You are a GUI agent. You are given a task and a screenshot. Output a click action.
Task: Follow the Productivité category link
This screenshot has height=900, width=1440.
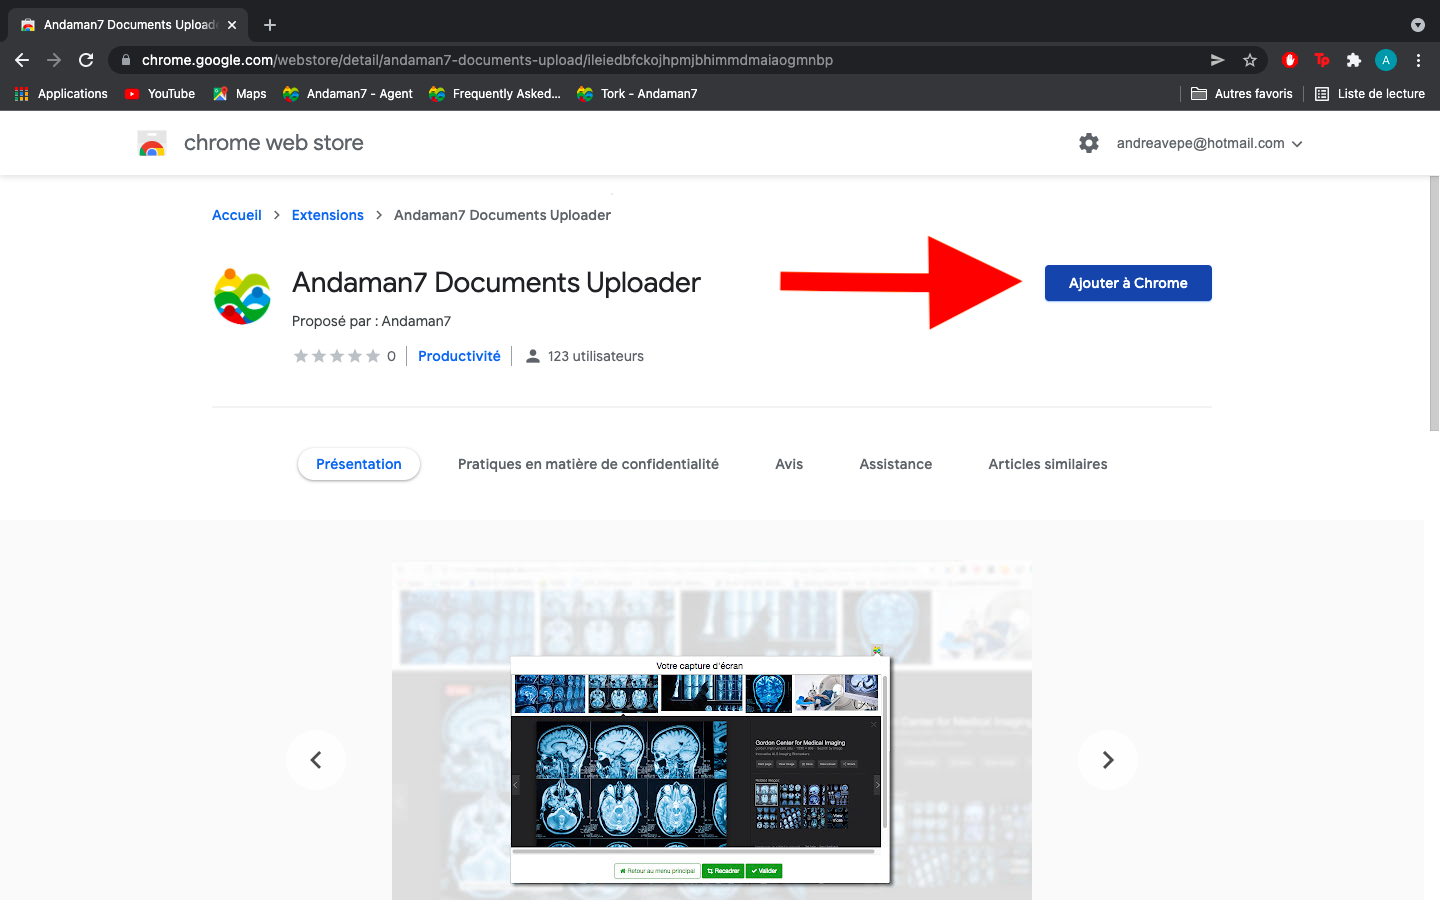[x=459, y=356]
